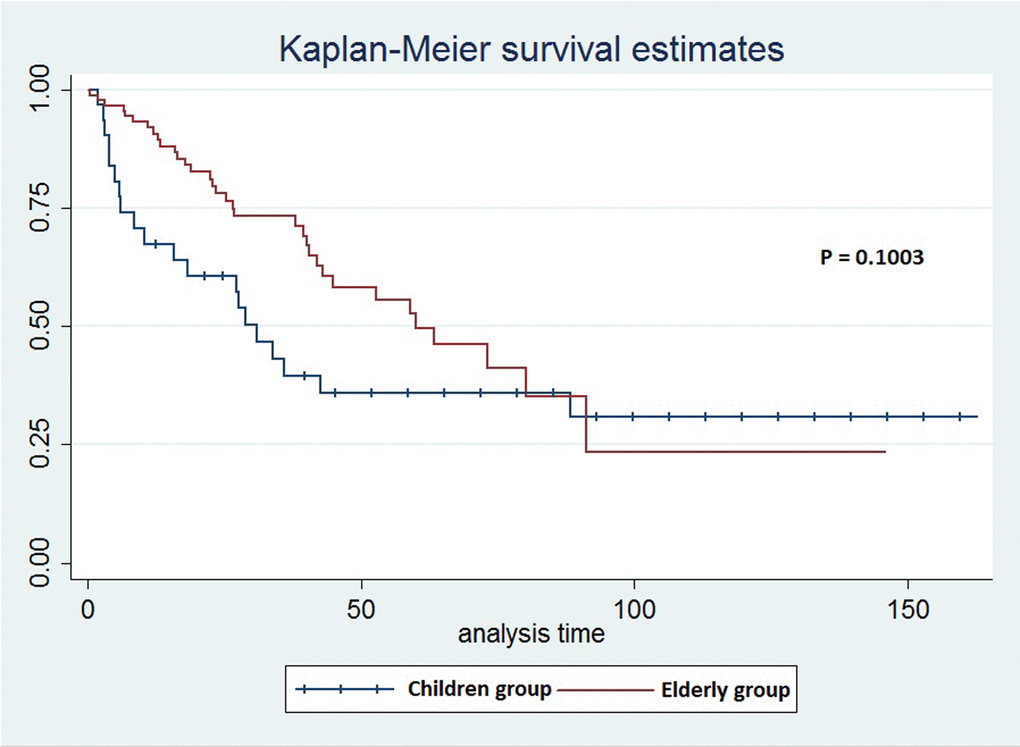Click the 0.25 y-axis tick label
The width and height of the screenshot is (1020, 747).
[x=40, y=444]
